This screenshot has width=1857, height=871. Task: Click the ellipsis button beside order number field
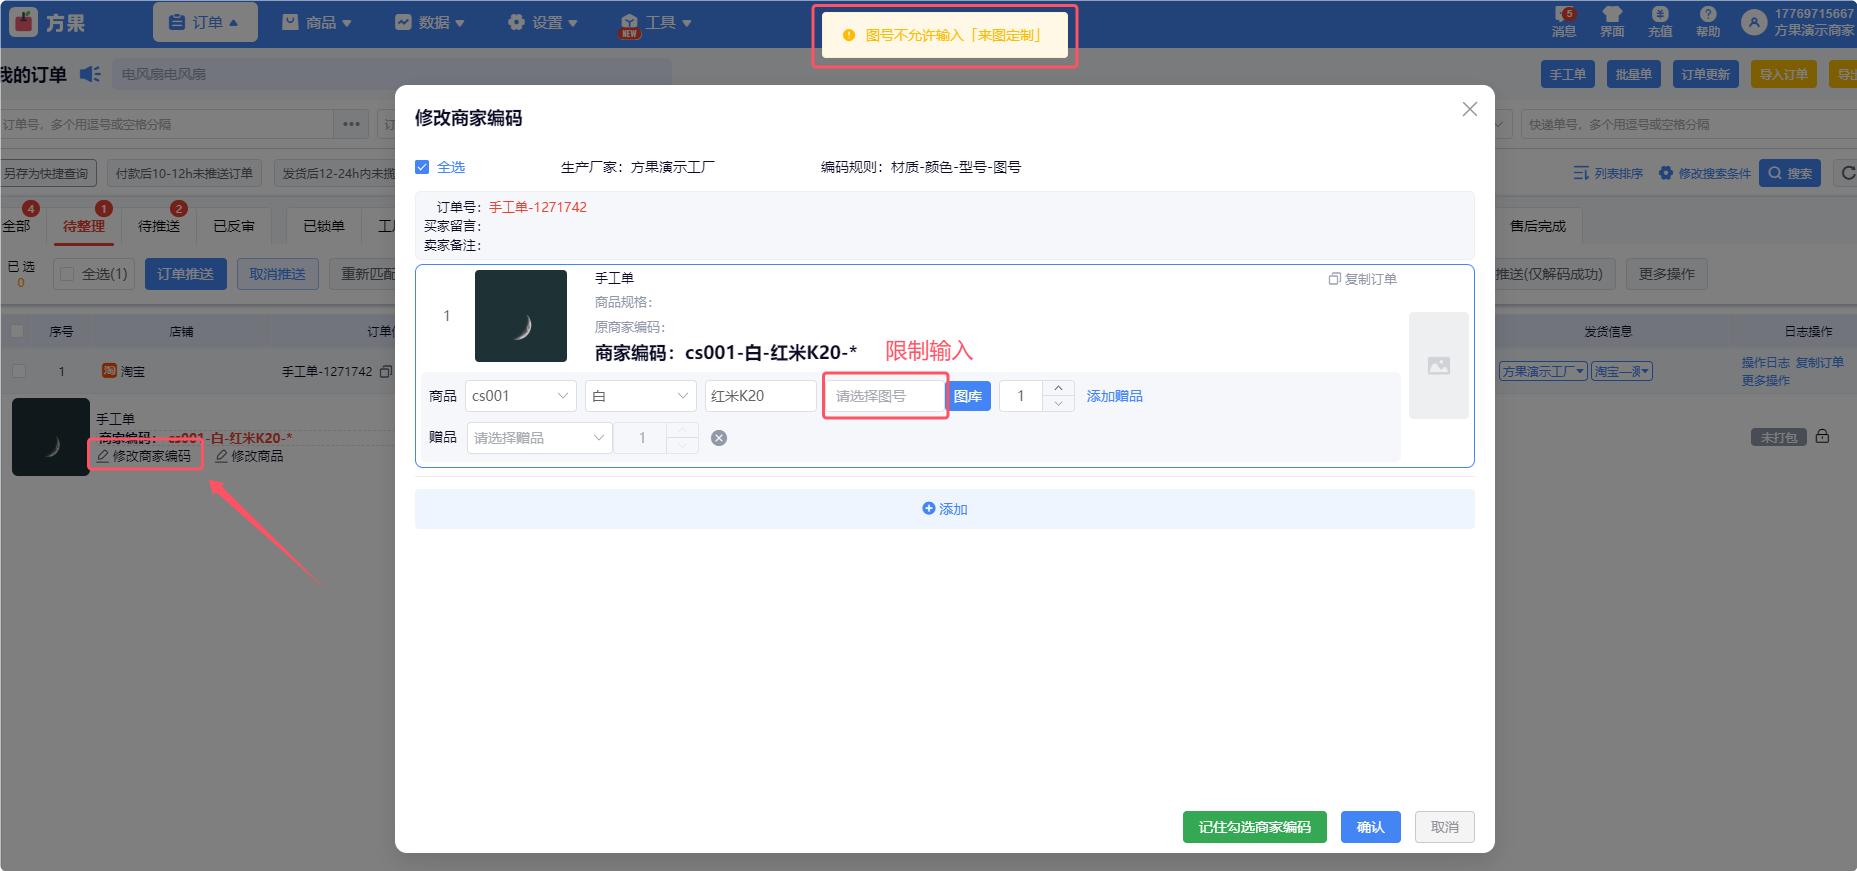coord(351,124)
